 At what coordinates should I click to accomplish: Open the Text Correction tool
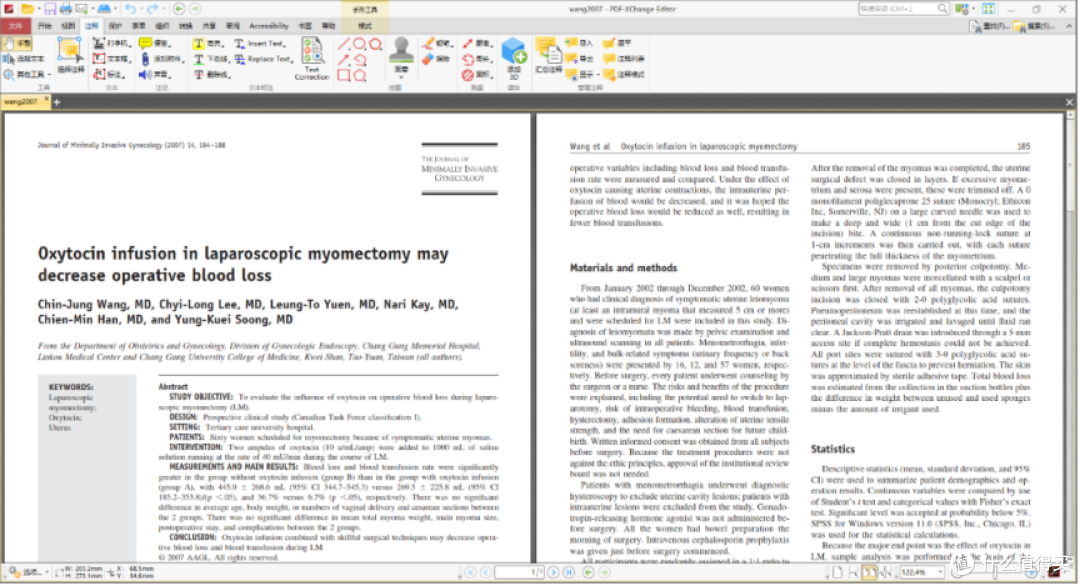[312, 59]
